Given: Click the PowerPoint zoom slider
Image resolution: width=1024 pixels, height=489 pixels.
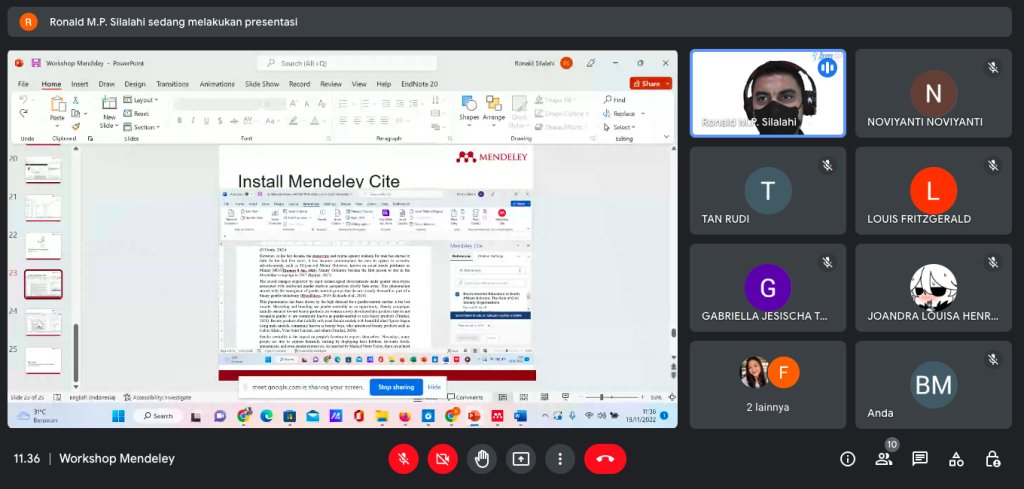Looking at the screenshot, I should pos(611,397).
